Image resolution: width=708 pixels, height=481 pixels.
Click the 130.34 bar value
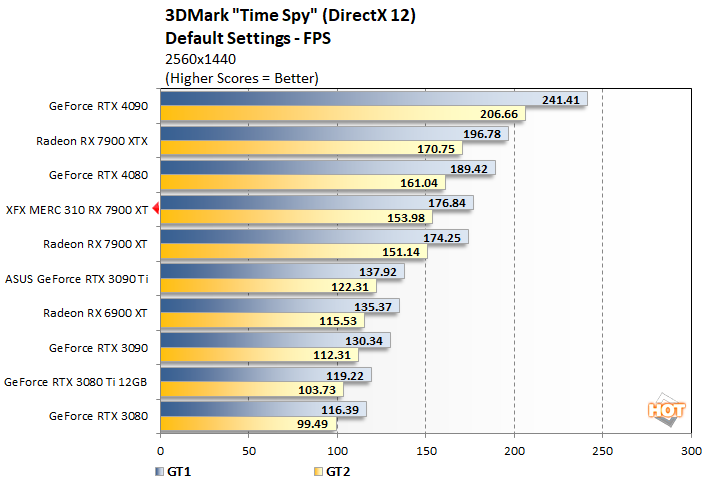coord(364,341)
